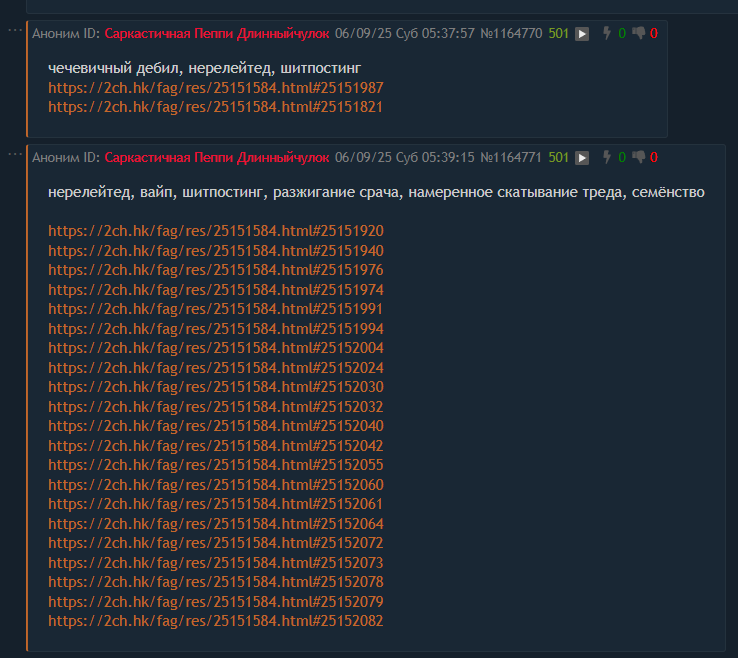Viewport: 738px width, 658px height.
Task: Click the play arrow icon in post №1164771
Action: point(582,158)
